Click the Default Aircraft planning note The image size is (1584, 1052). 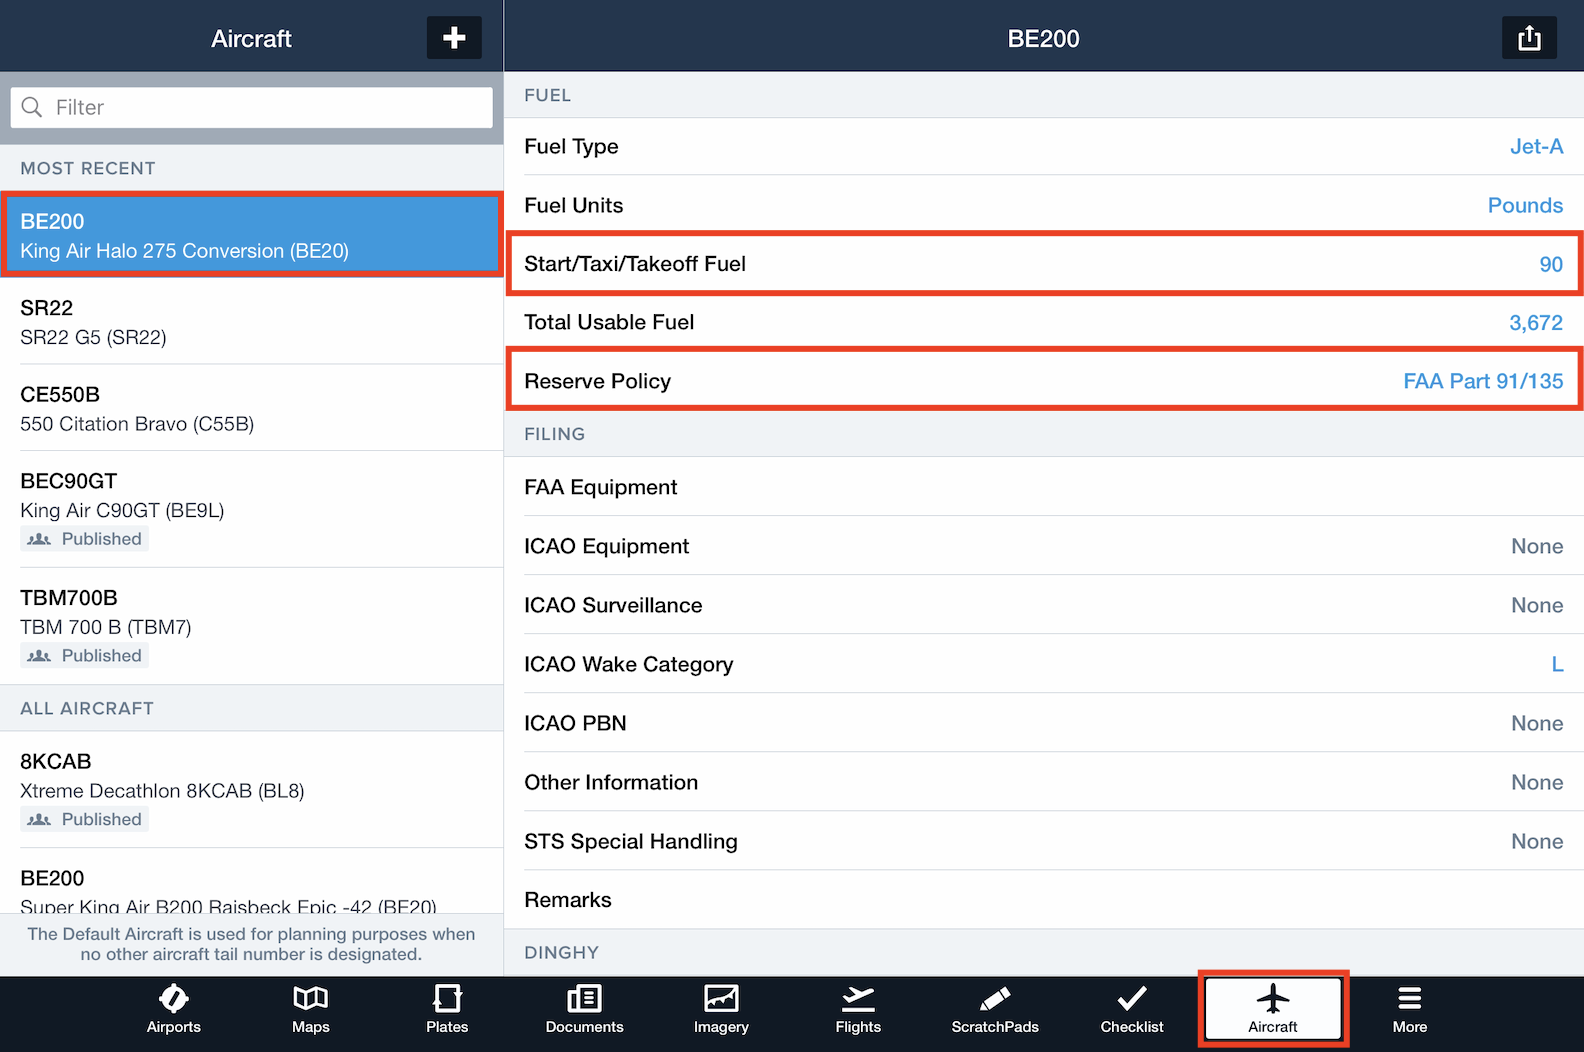point(251,944)
